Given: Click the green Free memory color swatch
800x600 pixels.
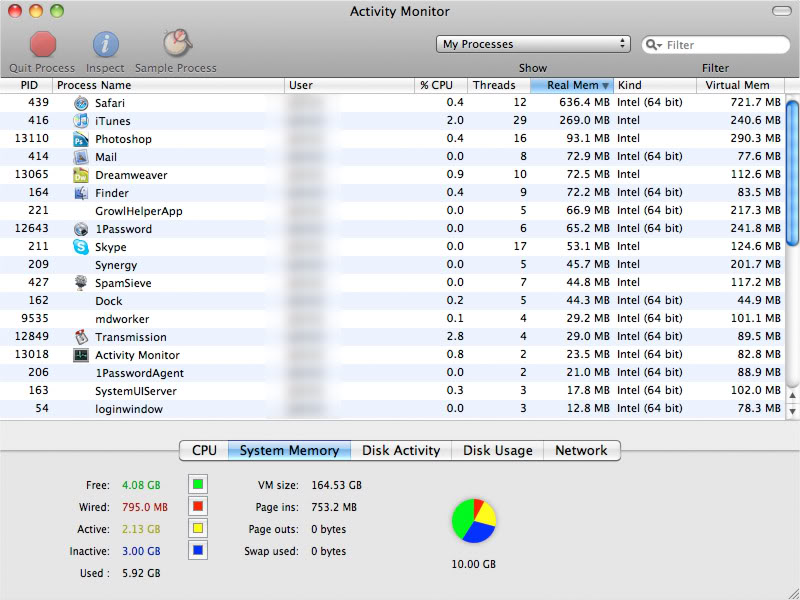Looking at the screenshot, I should [198, 484].
